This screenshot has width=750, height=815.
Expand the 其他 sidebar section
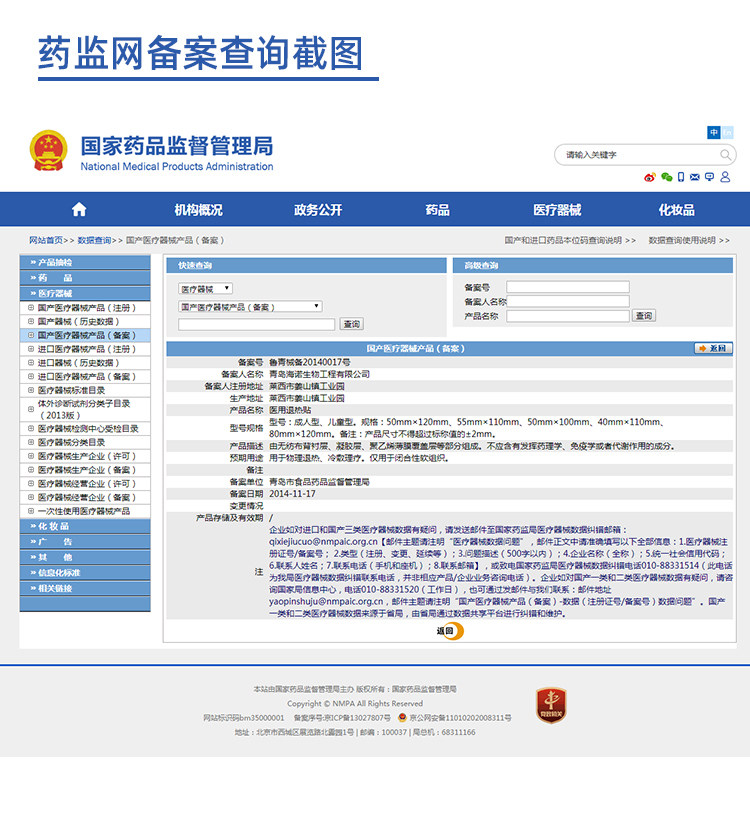coord(85,557)
